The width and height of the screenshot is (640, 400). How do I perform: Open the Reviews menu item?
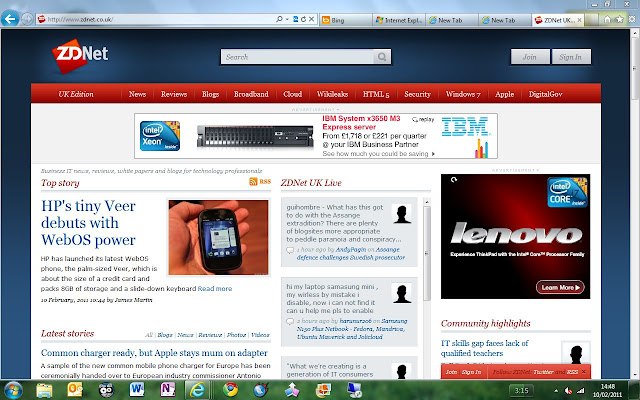(174, 94)
